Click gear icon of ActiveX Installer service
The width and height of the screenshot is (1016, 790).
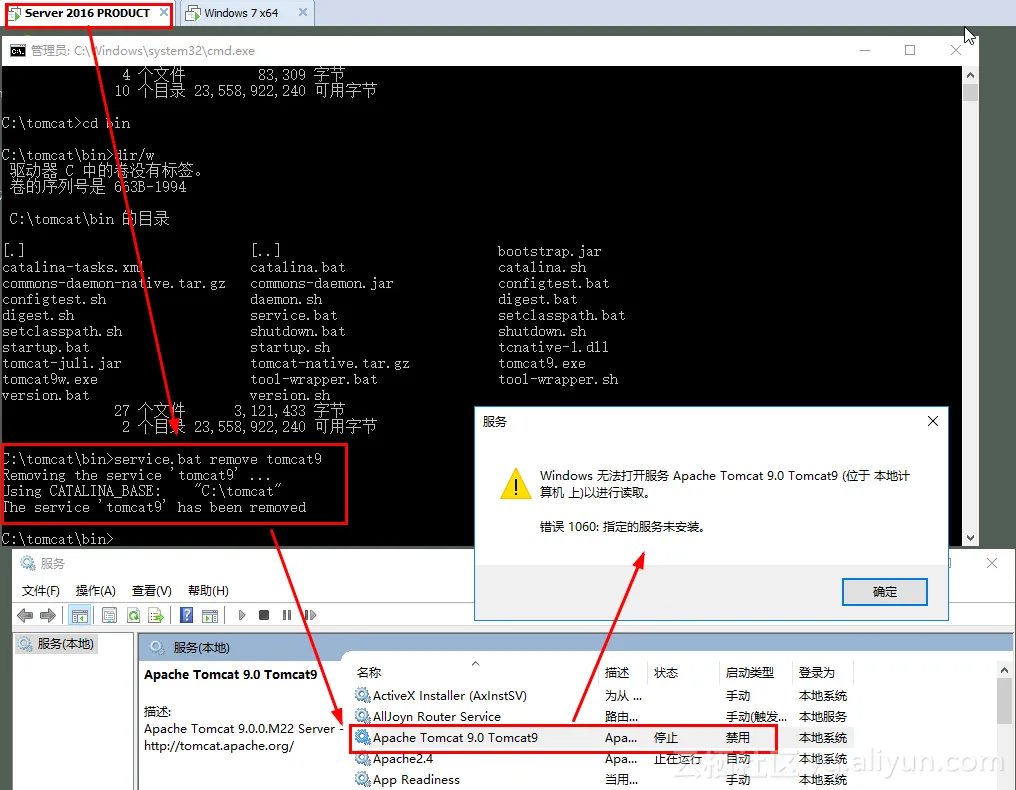[x=363, y=695]
